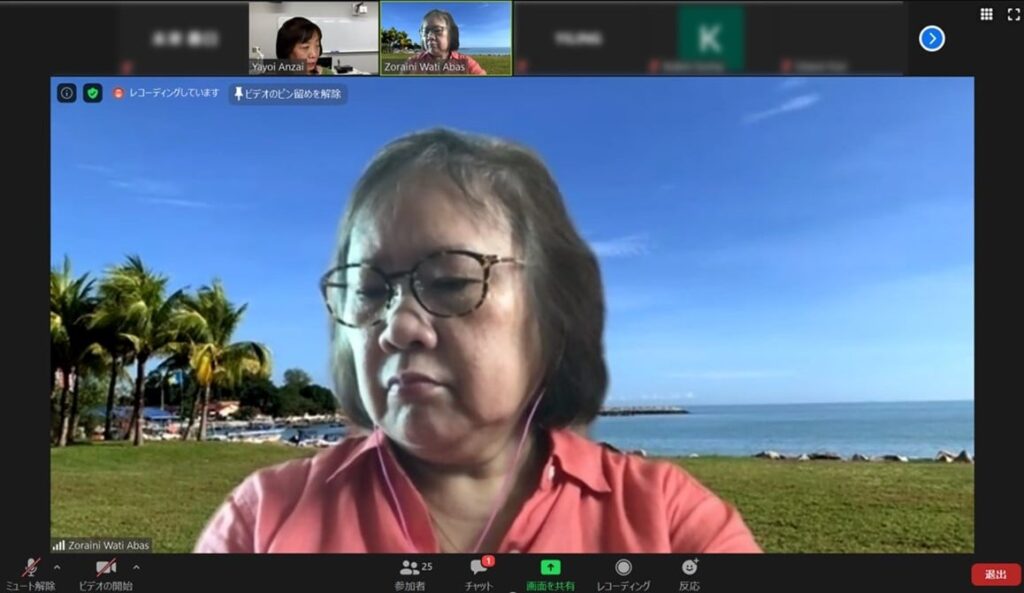This screenshot has width=1024, height=593.
Task: Select Yayoi Anzai video thumbnail
Action: tap(313, 38)
